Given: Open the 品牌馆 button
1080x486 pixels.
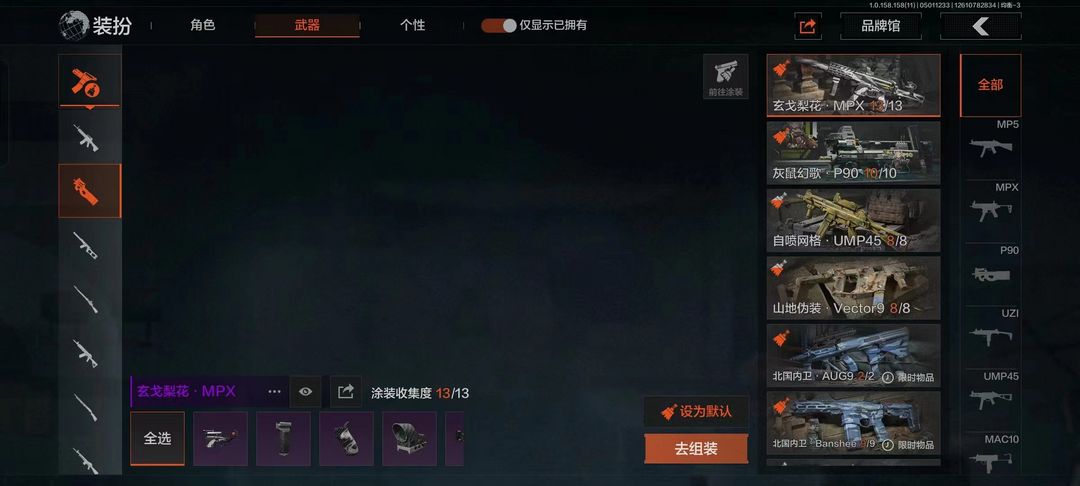Looking at the screenshot, I should (x=880, y=26).
